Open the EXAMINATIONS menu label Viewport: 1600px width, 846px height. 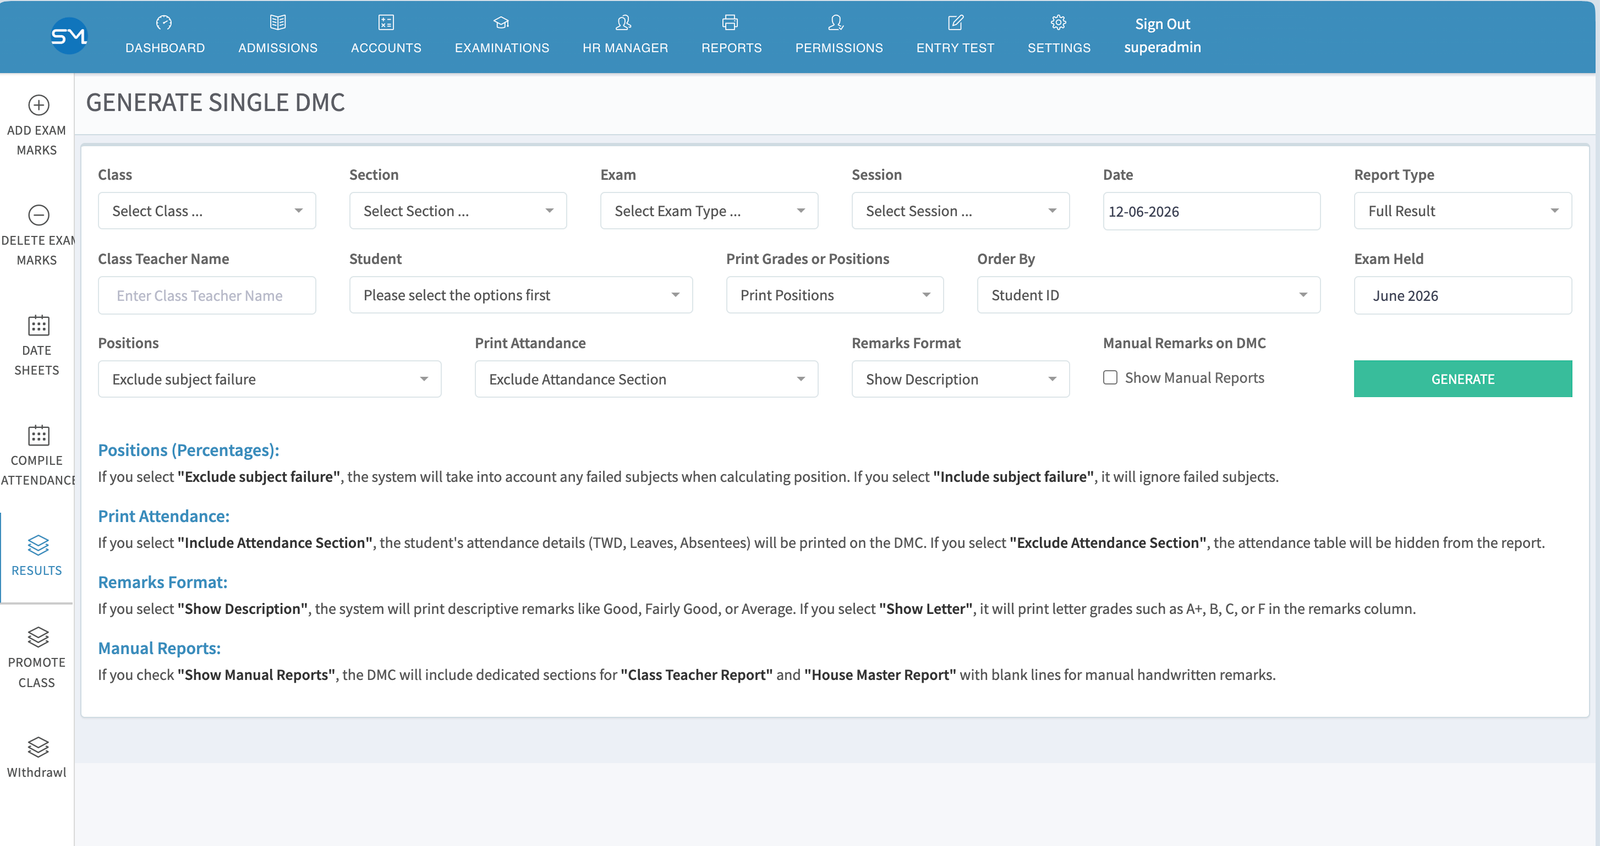[502, 48]
